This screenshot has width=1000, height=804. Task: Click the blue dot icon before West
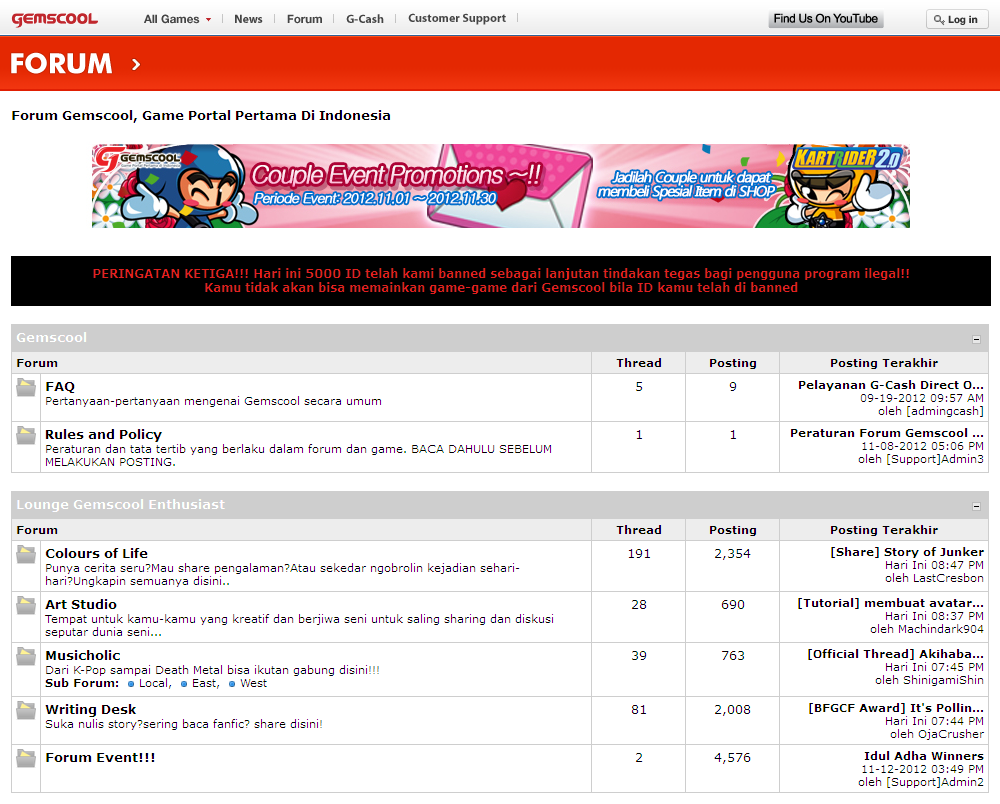click(x=232, y=684)
